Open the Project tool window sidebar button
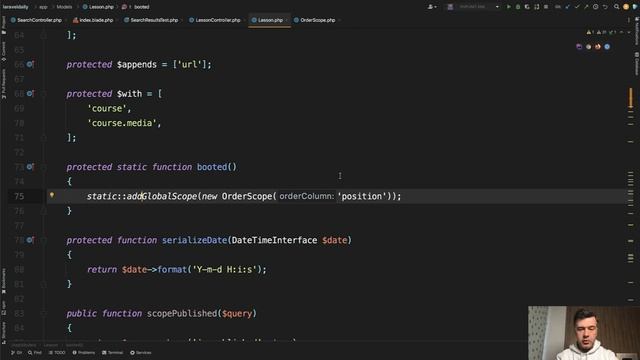Image resolution: width=640 pixels, height=360 pixels. point(4,25)
